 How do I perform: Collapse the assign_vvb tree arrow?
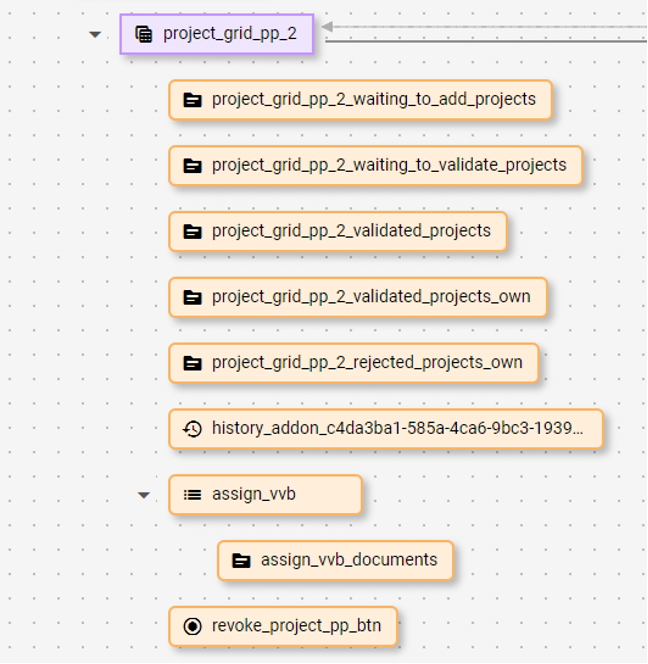click(x=144, y=495)
